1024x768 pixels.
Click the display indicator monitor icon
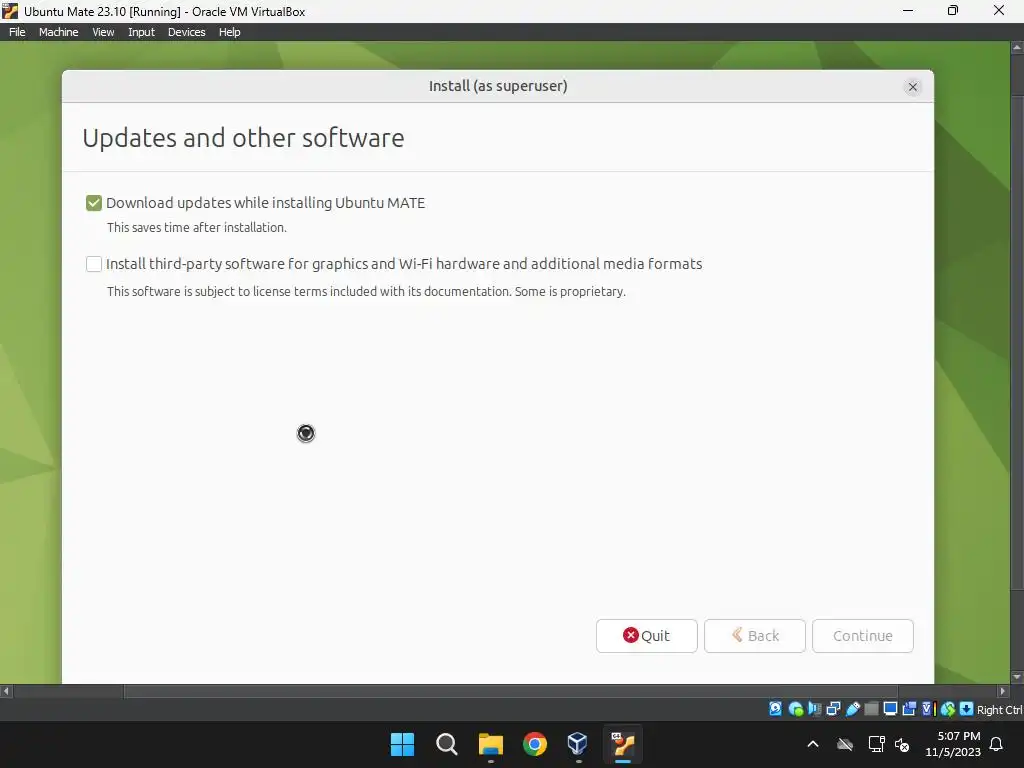coord(890,709)
